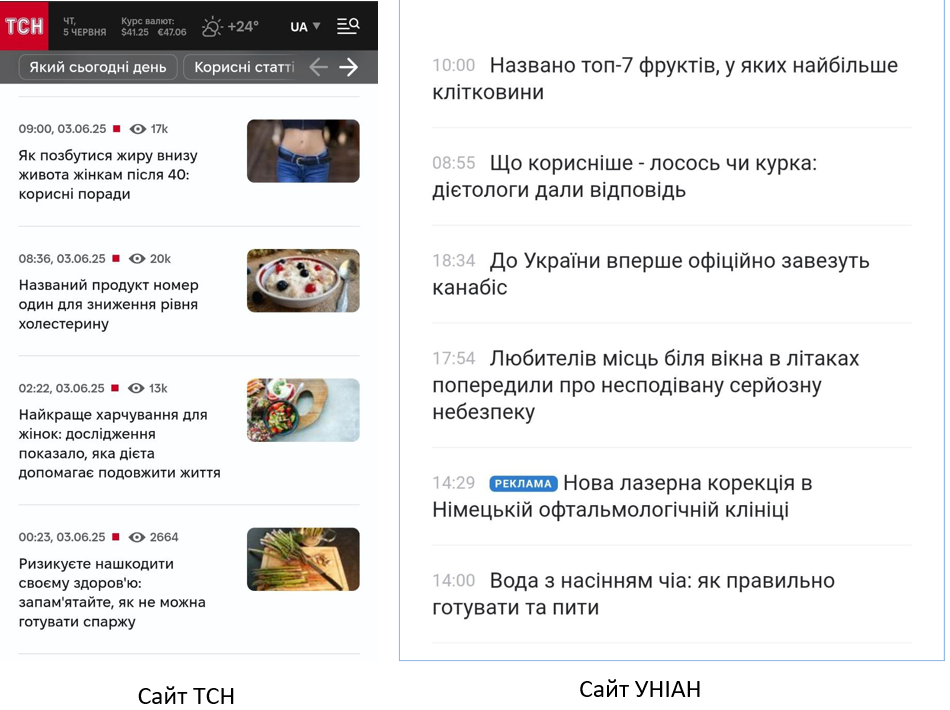Click the '08:55' UNIAN timestamp
This screenshot has width=950, height=710.
454,163
